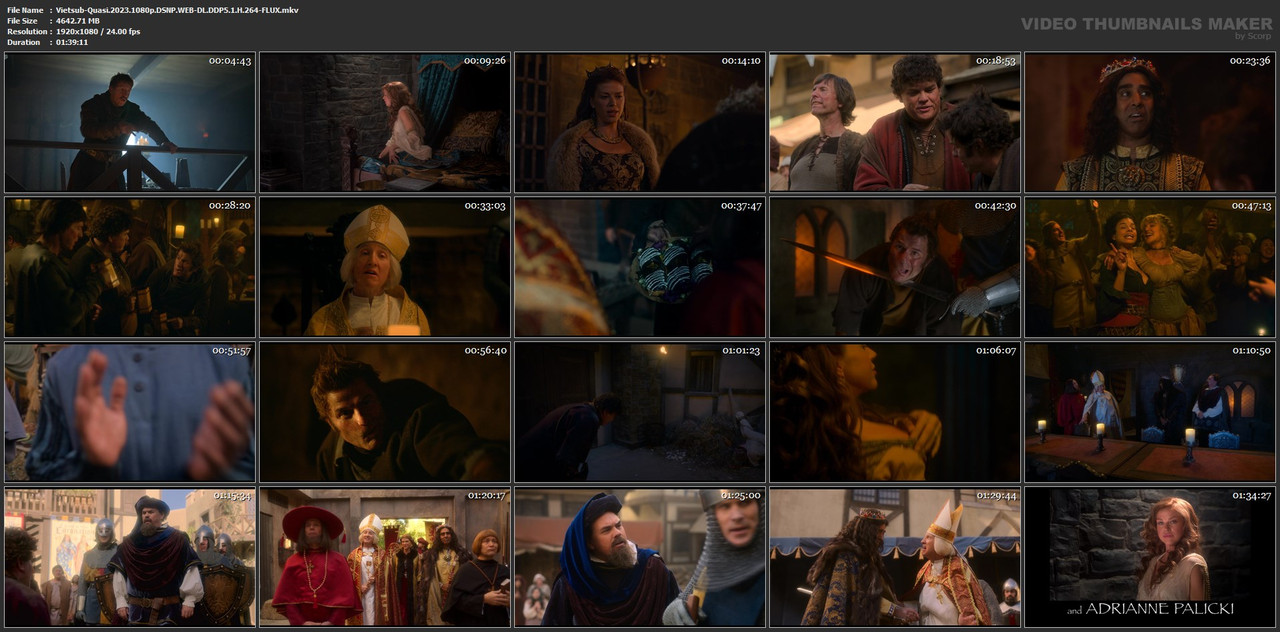Viewport: 1280px width, 632px height.
Task: Select the thumbnail timestamped 00:18:53
Action: click(895, 122)
